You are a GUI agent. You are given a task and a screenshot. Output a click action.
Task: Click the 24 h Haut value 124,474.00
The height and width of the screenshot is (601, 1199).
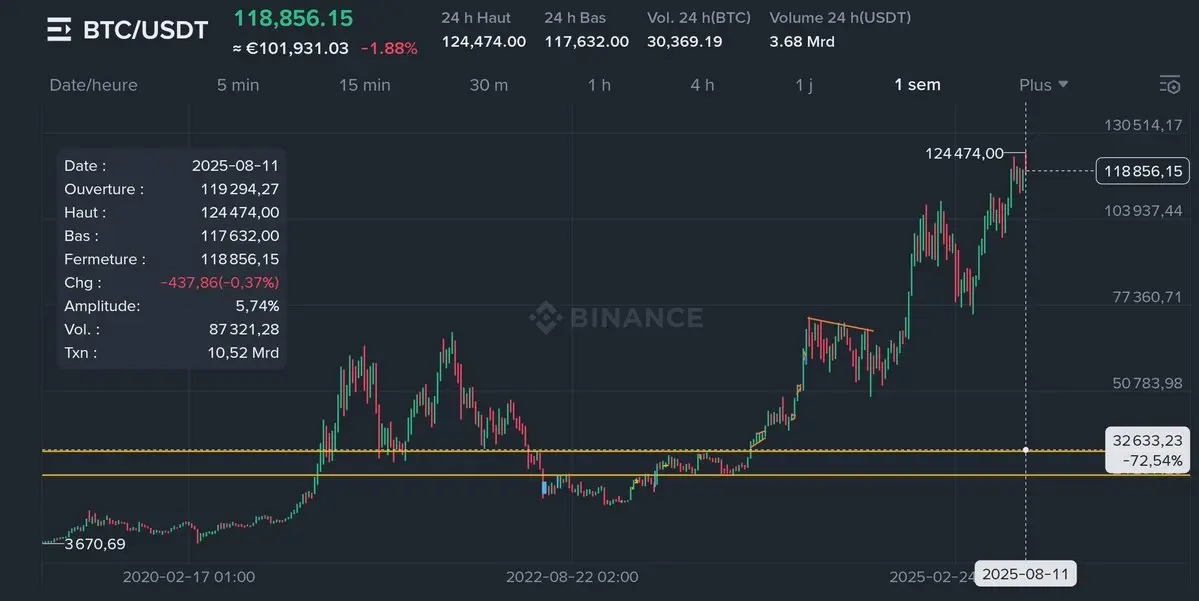[x=483, y=41]
